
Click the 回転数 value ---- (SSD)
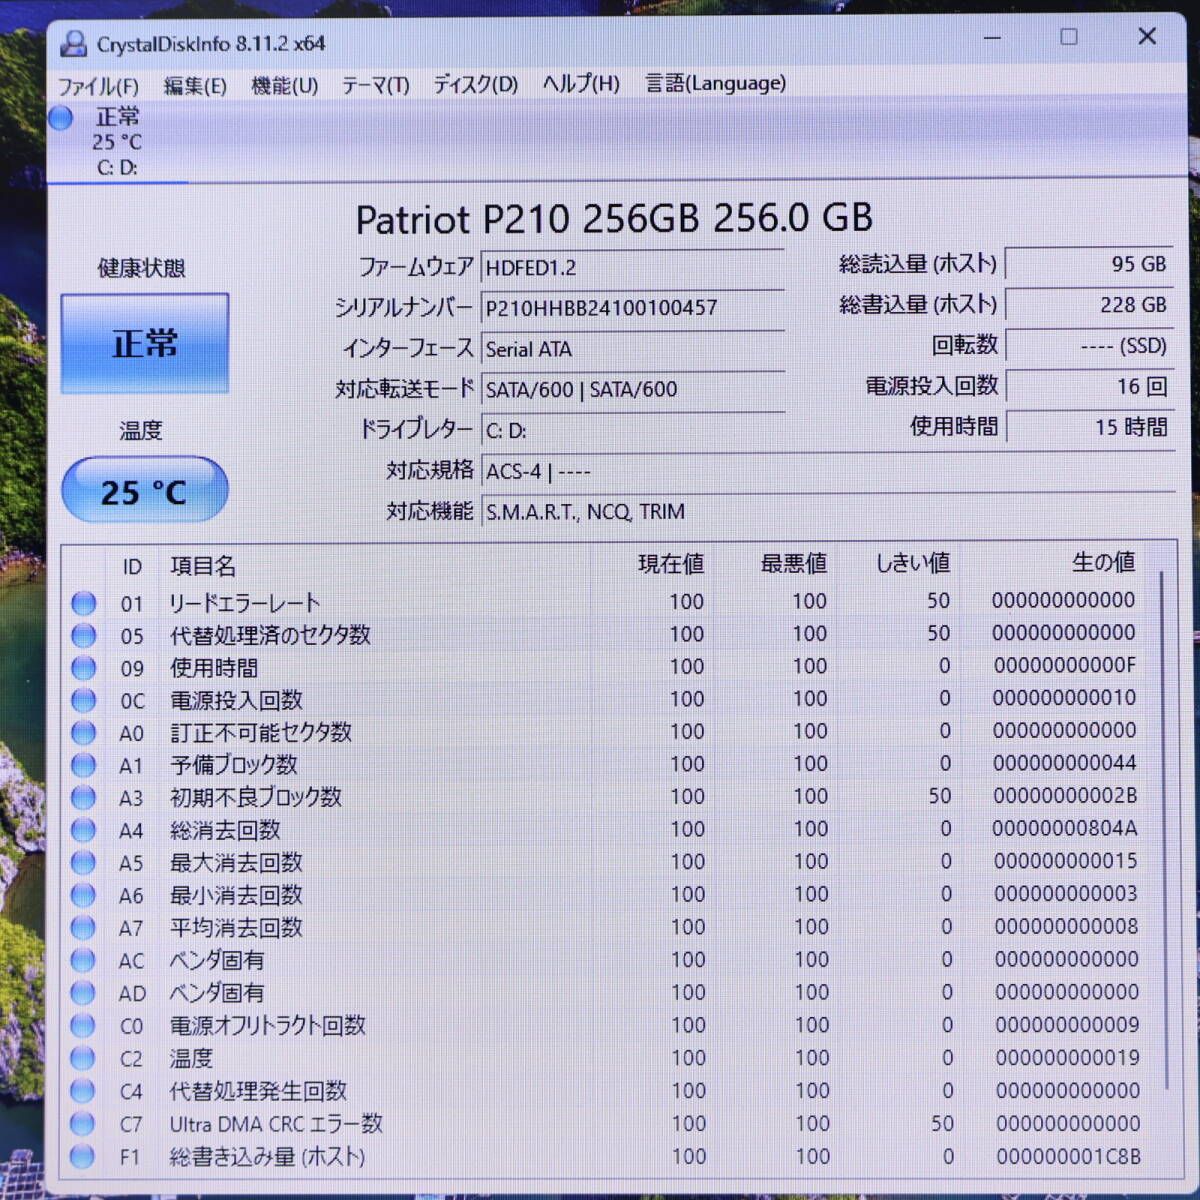(1089, 346)
